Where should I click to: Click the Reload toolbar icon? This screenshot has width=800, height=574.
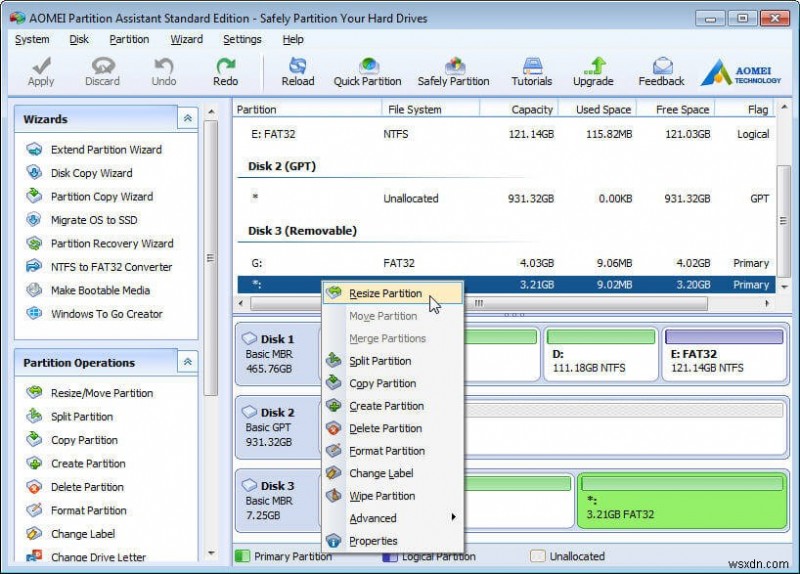coord(298,71)
